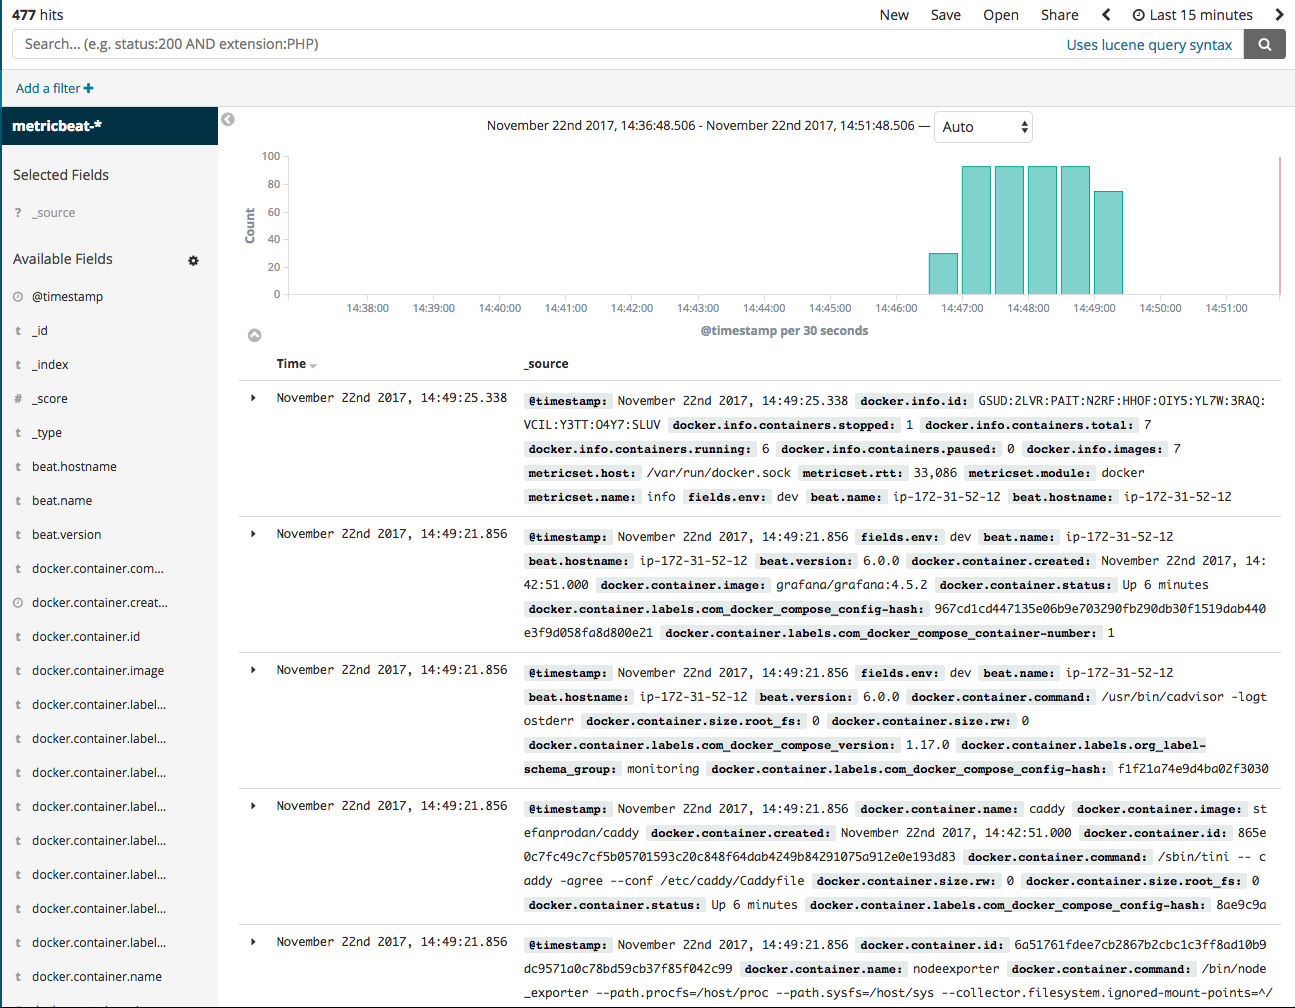Open the New menu item
1295x1008 pixels.
click(894, 15)
